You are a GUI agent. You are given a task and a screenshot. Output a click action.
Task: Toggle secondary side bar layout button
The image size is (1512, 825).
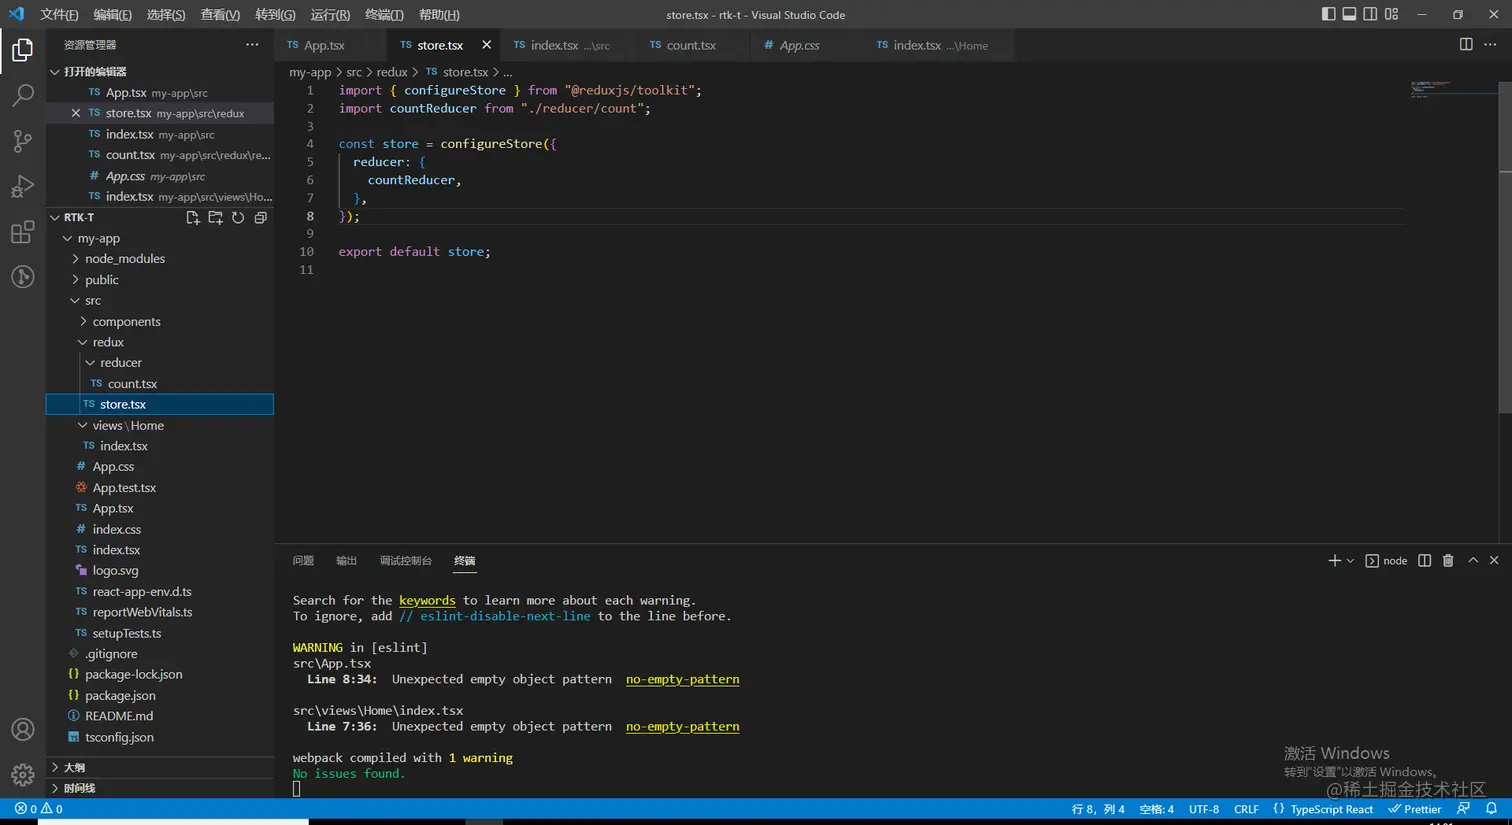click(x=1370, y=14)
